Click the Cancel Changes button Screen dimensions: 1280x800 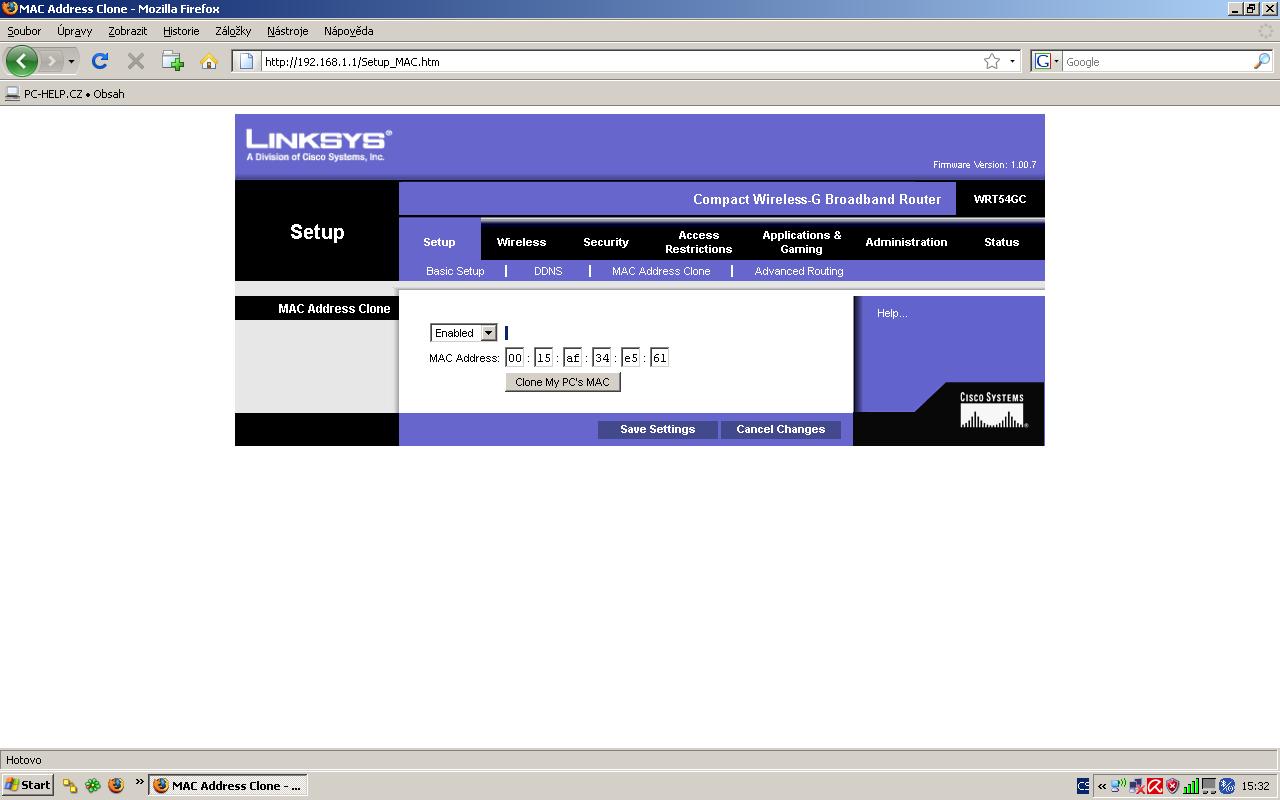coord(781,429)
